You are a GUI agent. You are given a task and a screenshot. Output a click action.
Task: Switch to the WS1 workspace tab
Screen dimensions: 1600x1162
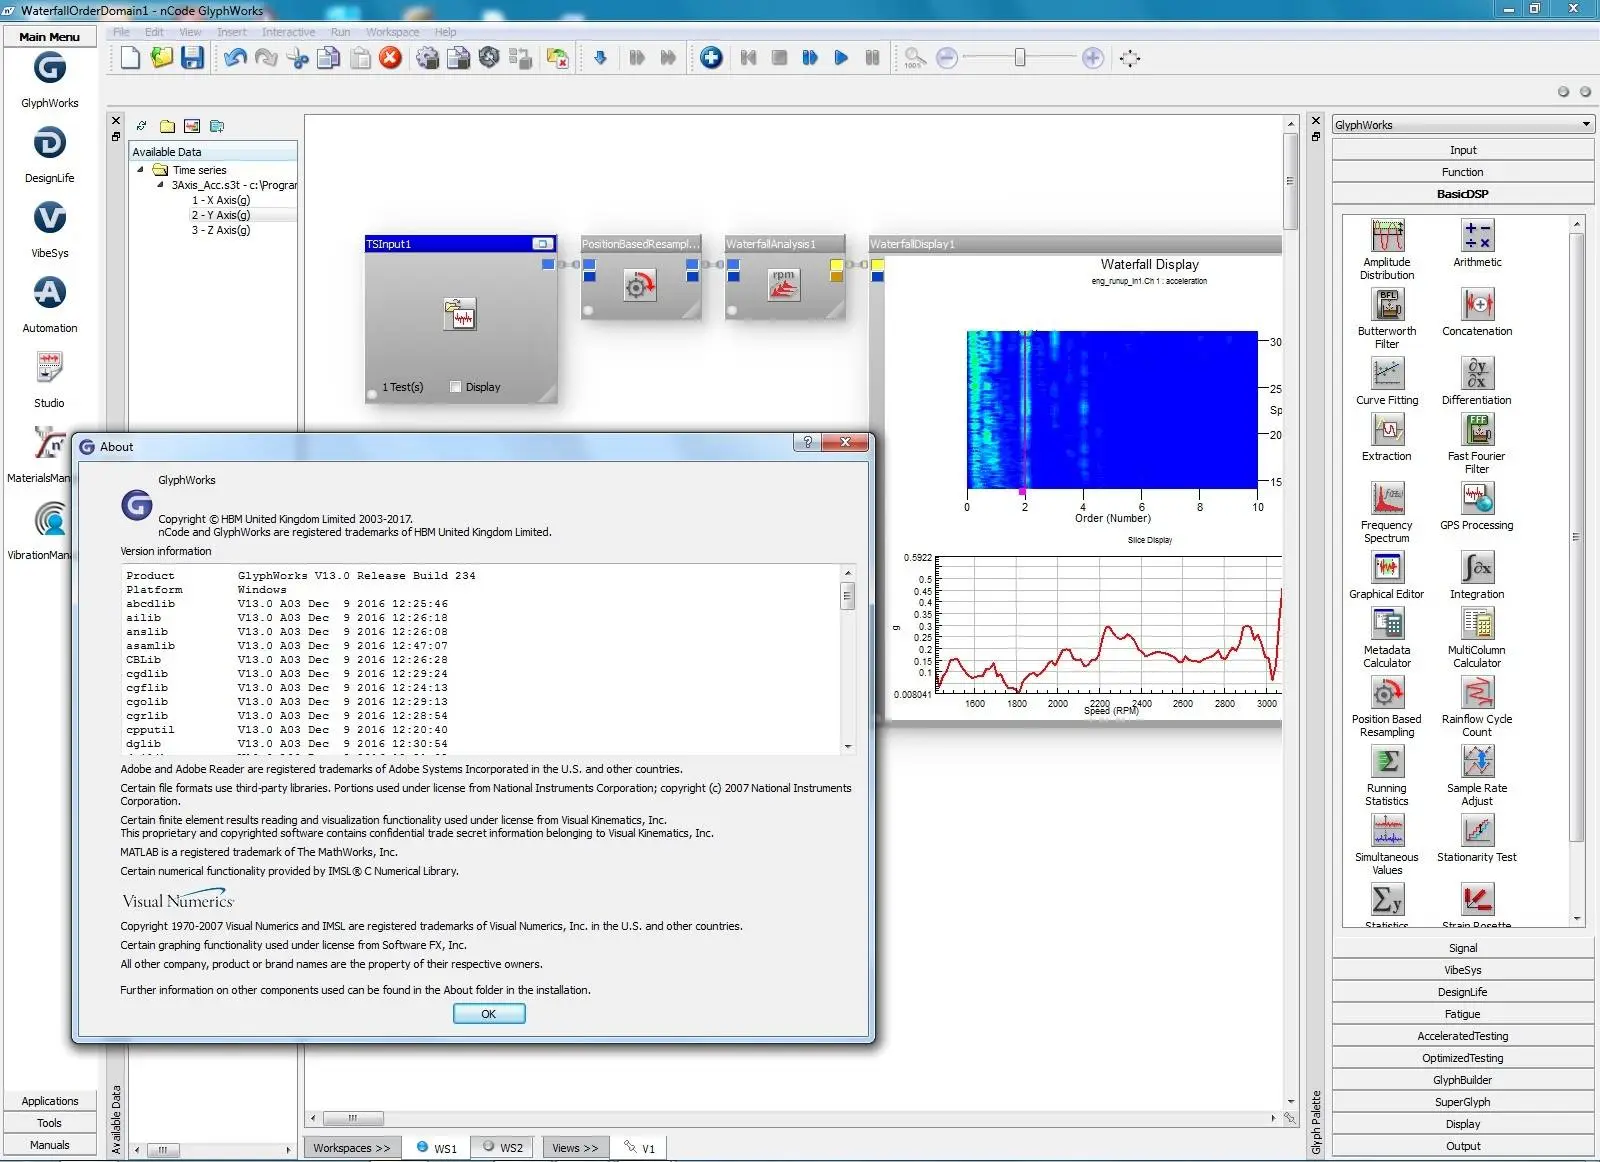coord(437,1148)
